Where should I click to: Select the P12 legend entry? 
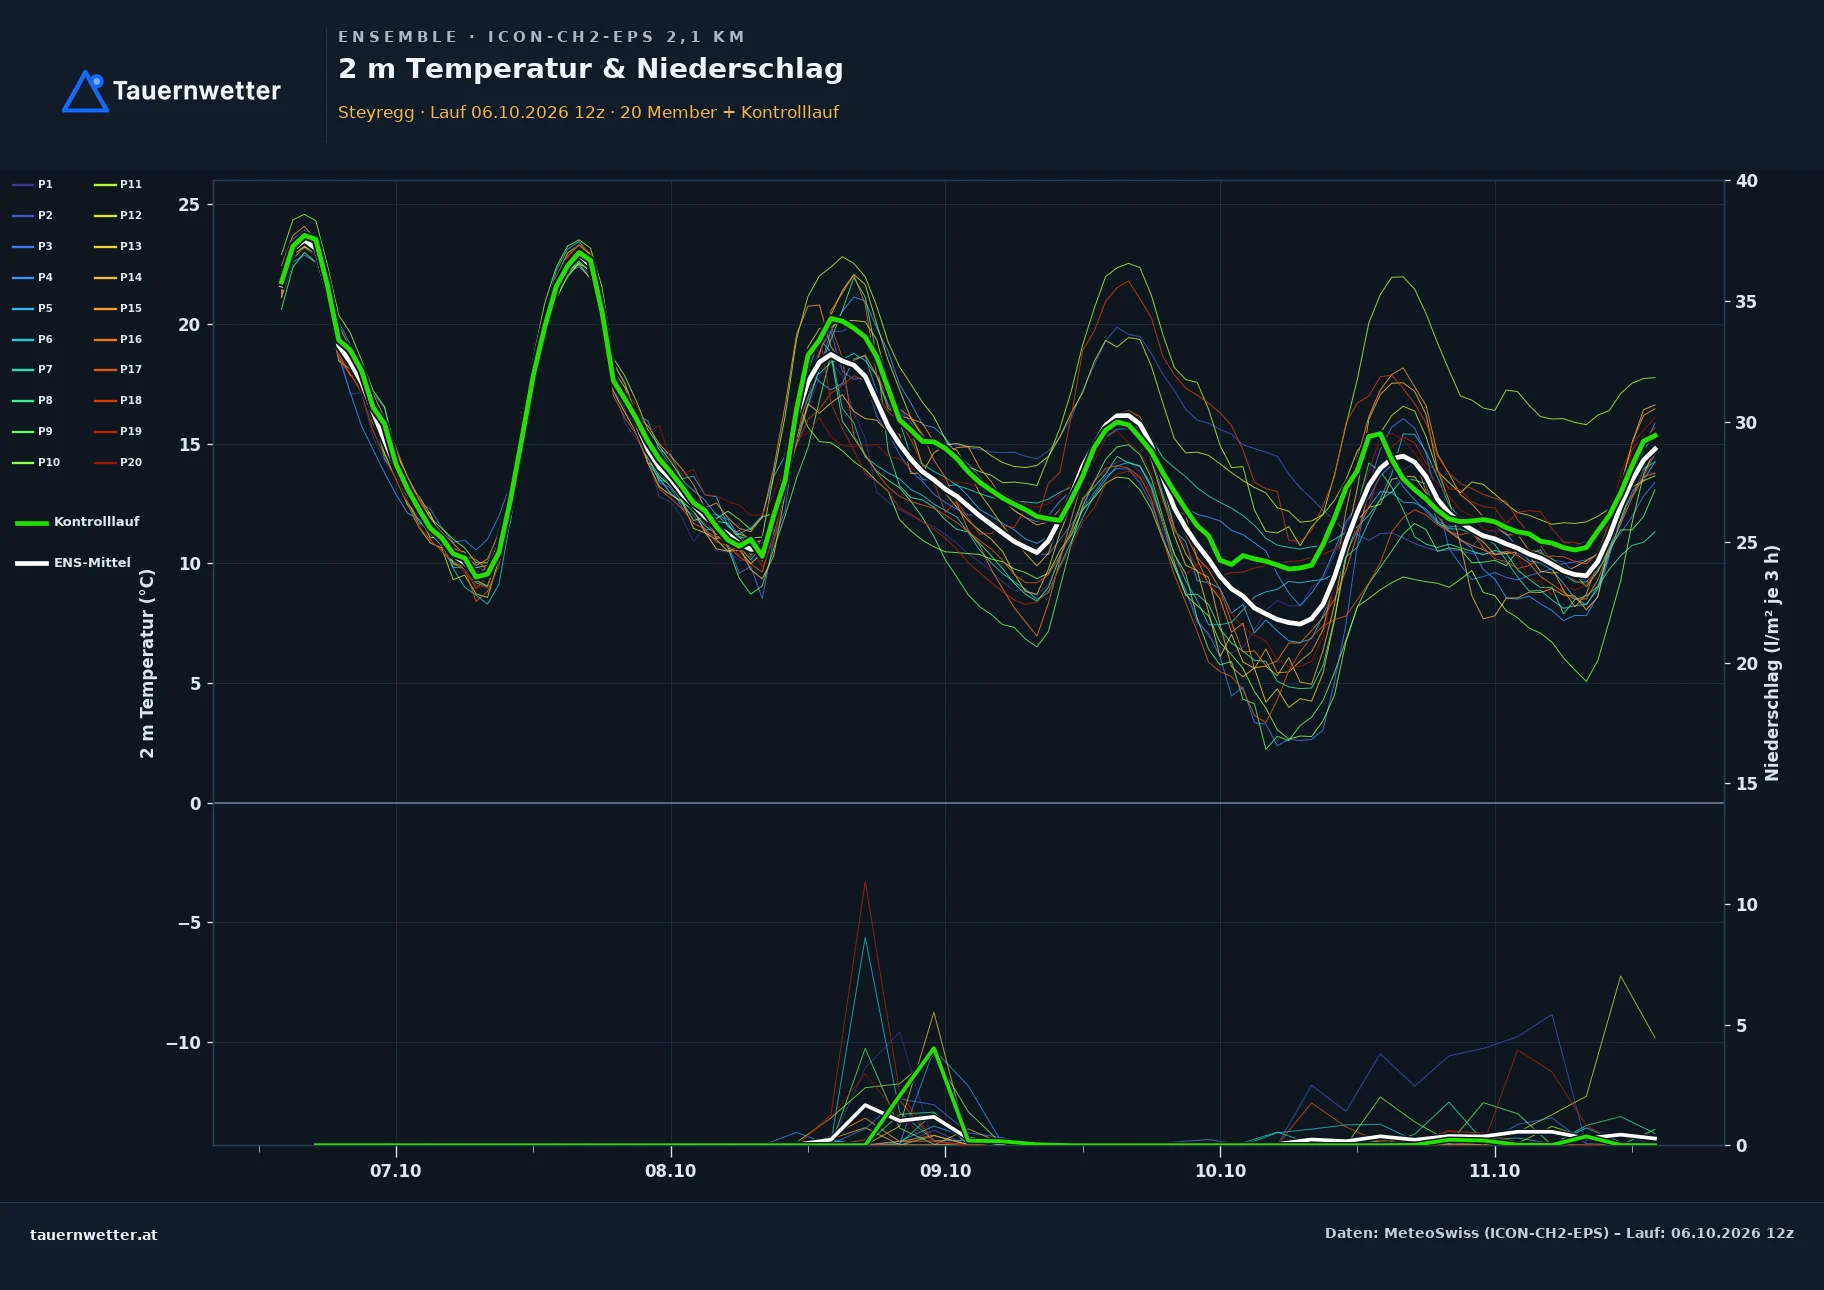(x=118, y=216)
